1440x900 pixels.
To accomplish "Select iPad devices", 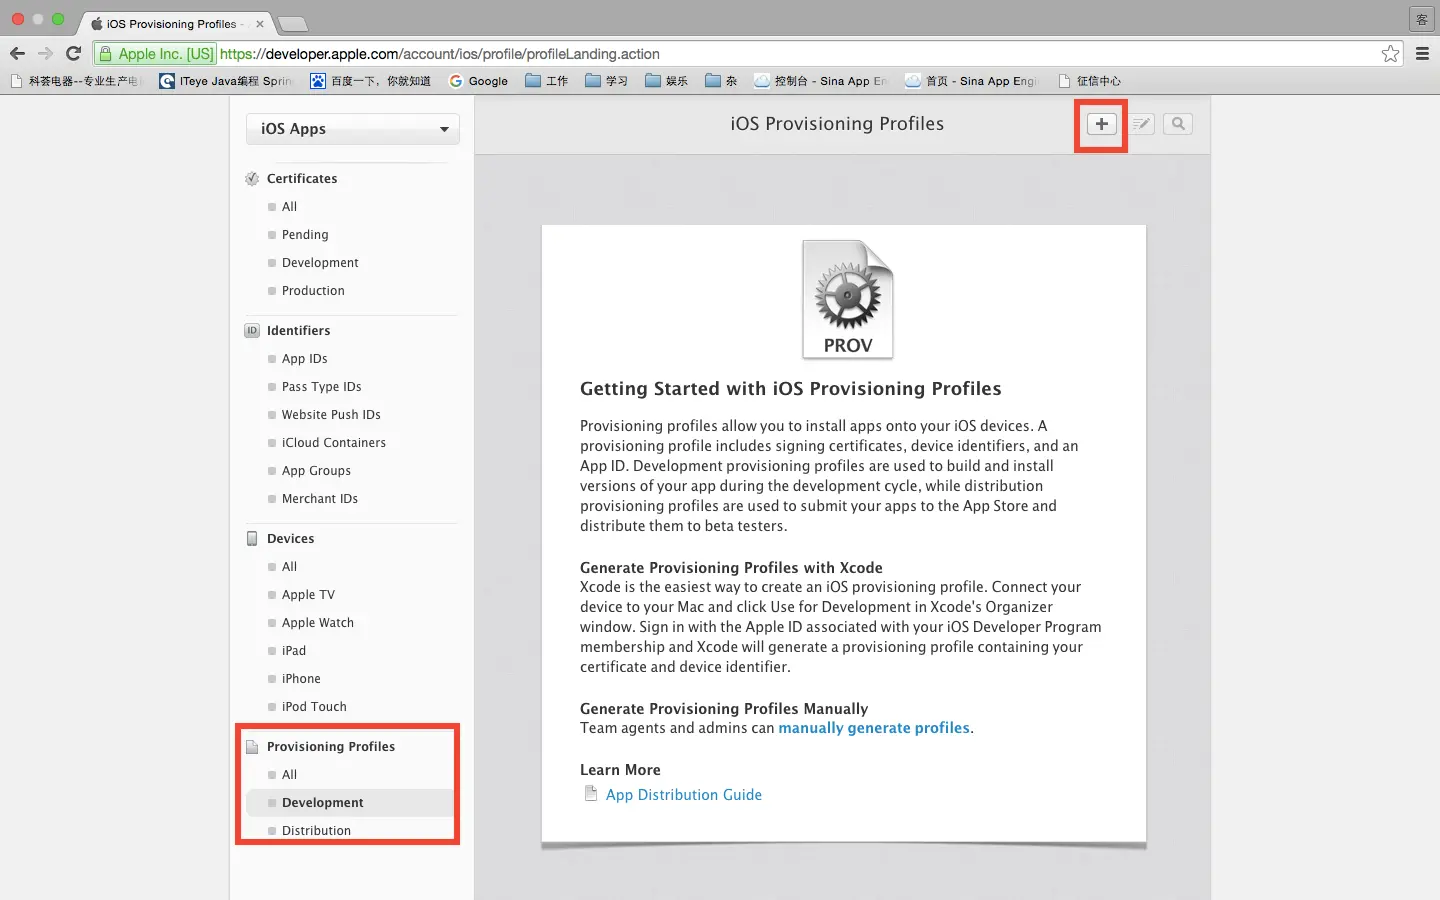I will point(293,651).
